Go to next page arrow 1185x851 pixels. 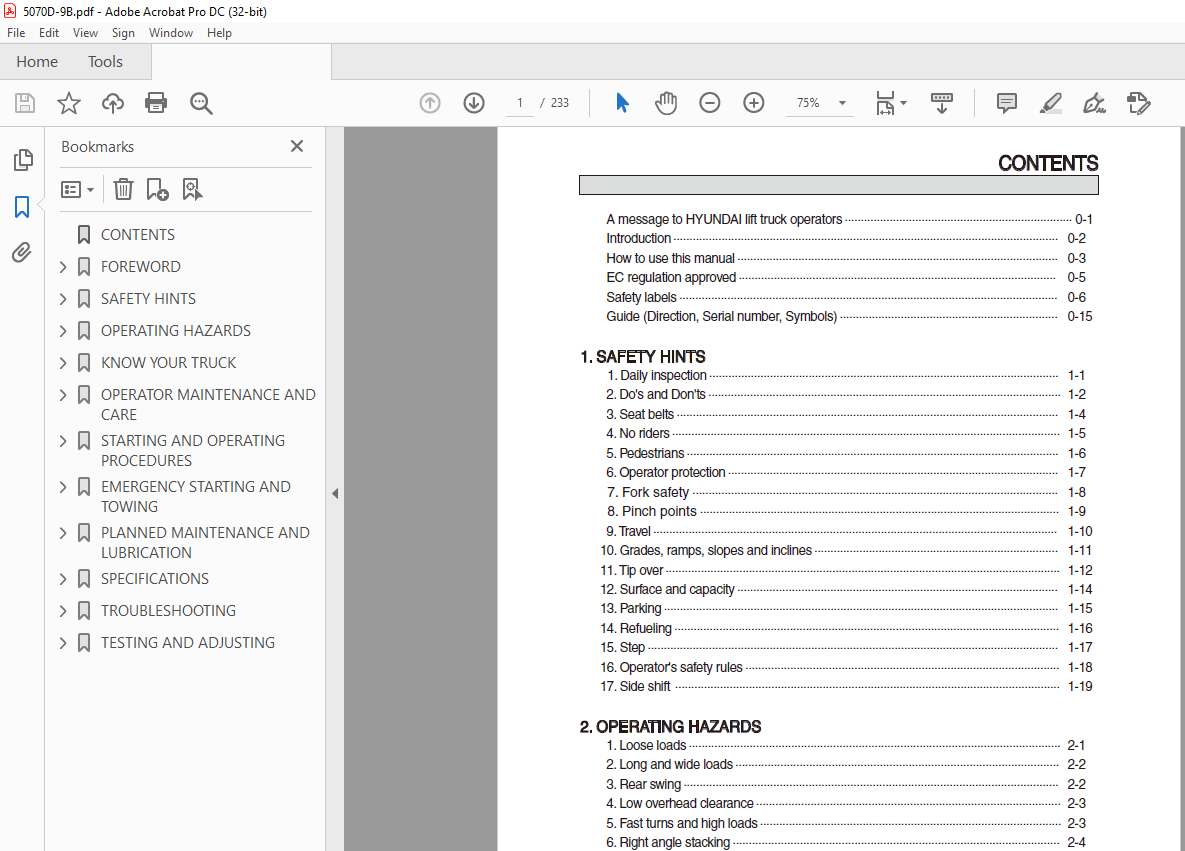(474, 103)
